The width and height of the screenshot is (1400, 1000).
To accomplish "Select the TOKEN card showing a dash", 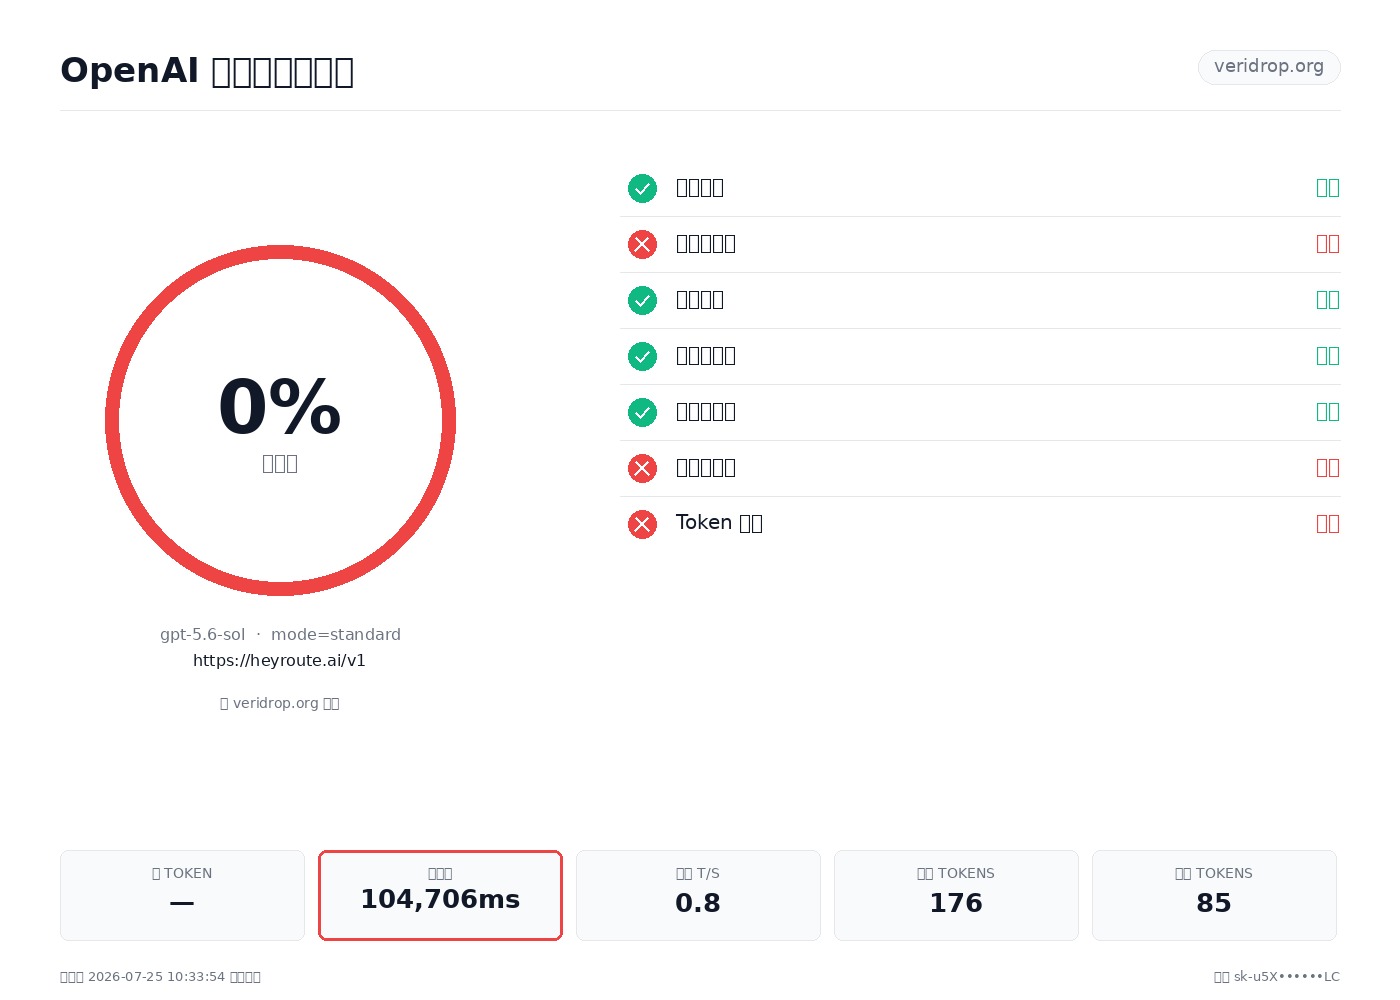I will click(182, 895).
